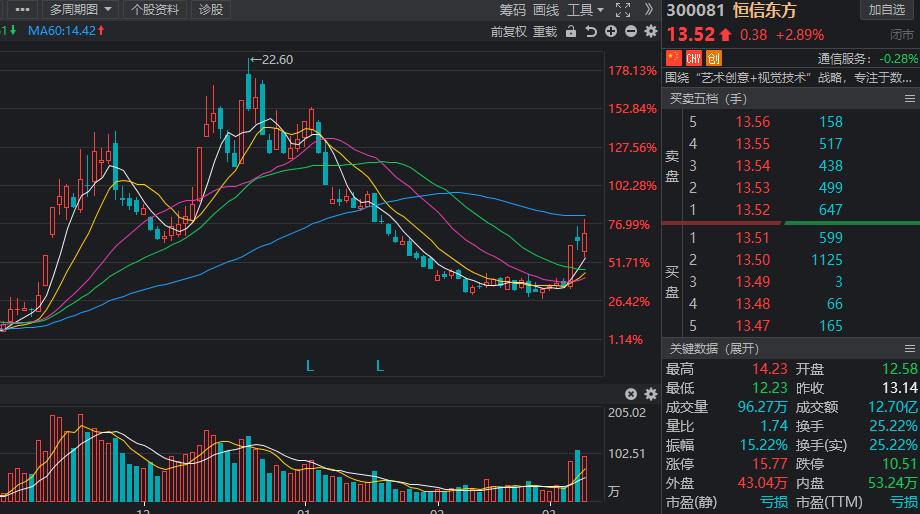This screenshot has width=920, height=514.
Task: Open the 诊股 tab
Action: click(211, 10)
